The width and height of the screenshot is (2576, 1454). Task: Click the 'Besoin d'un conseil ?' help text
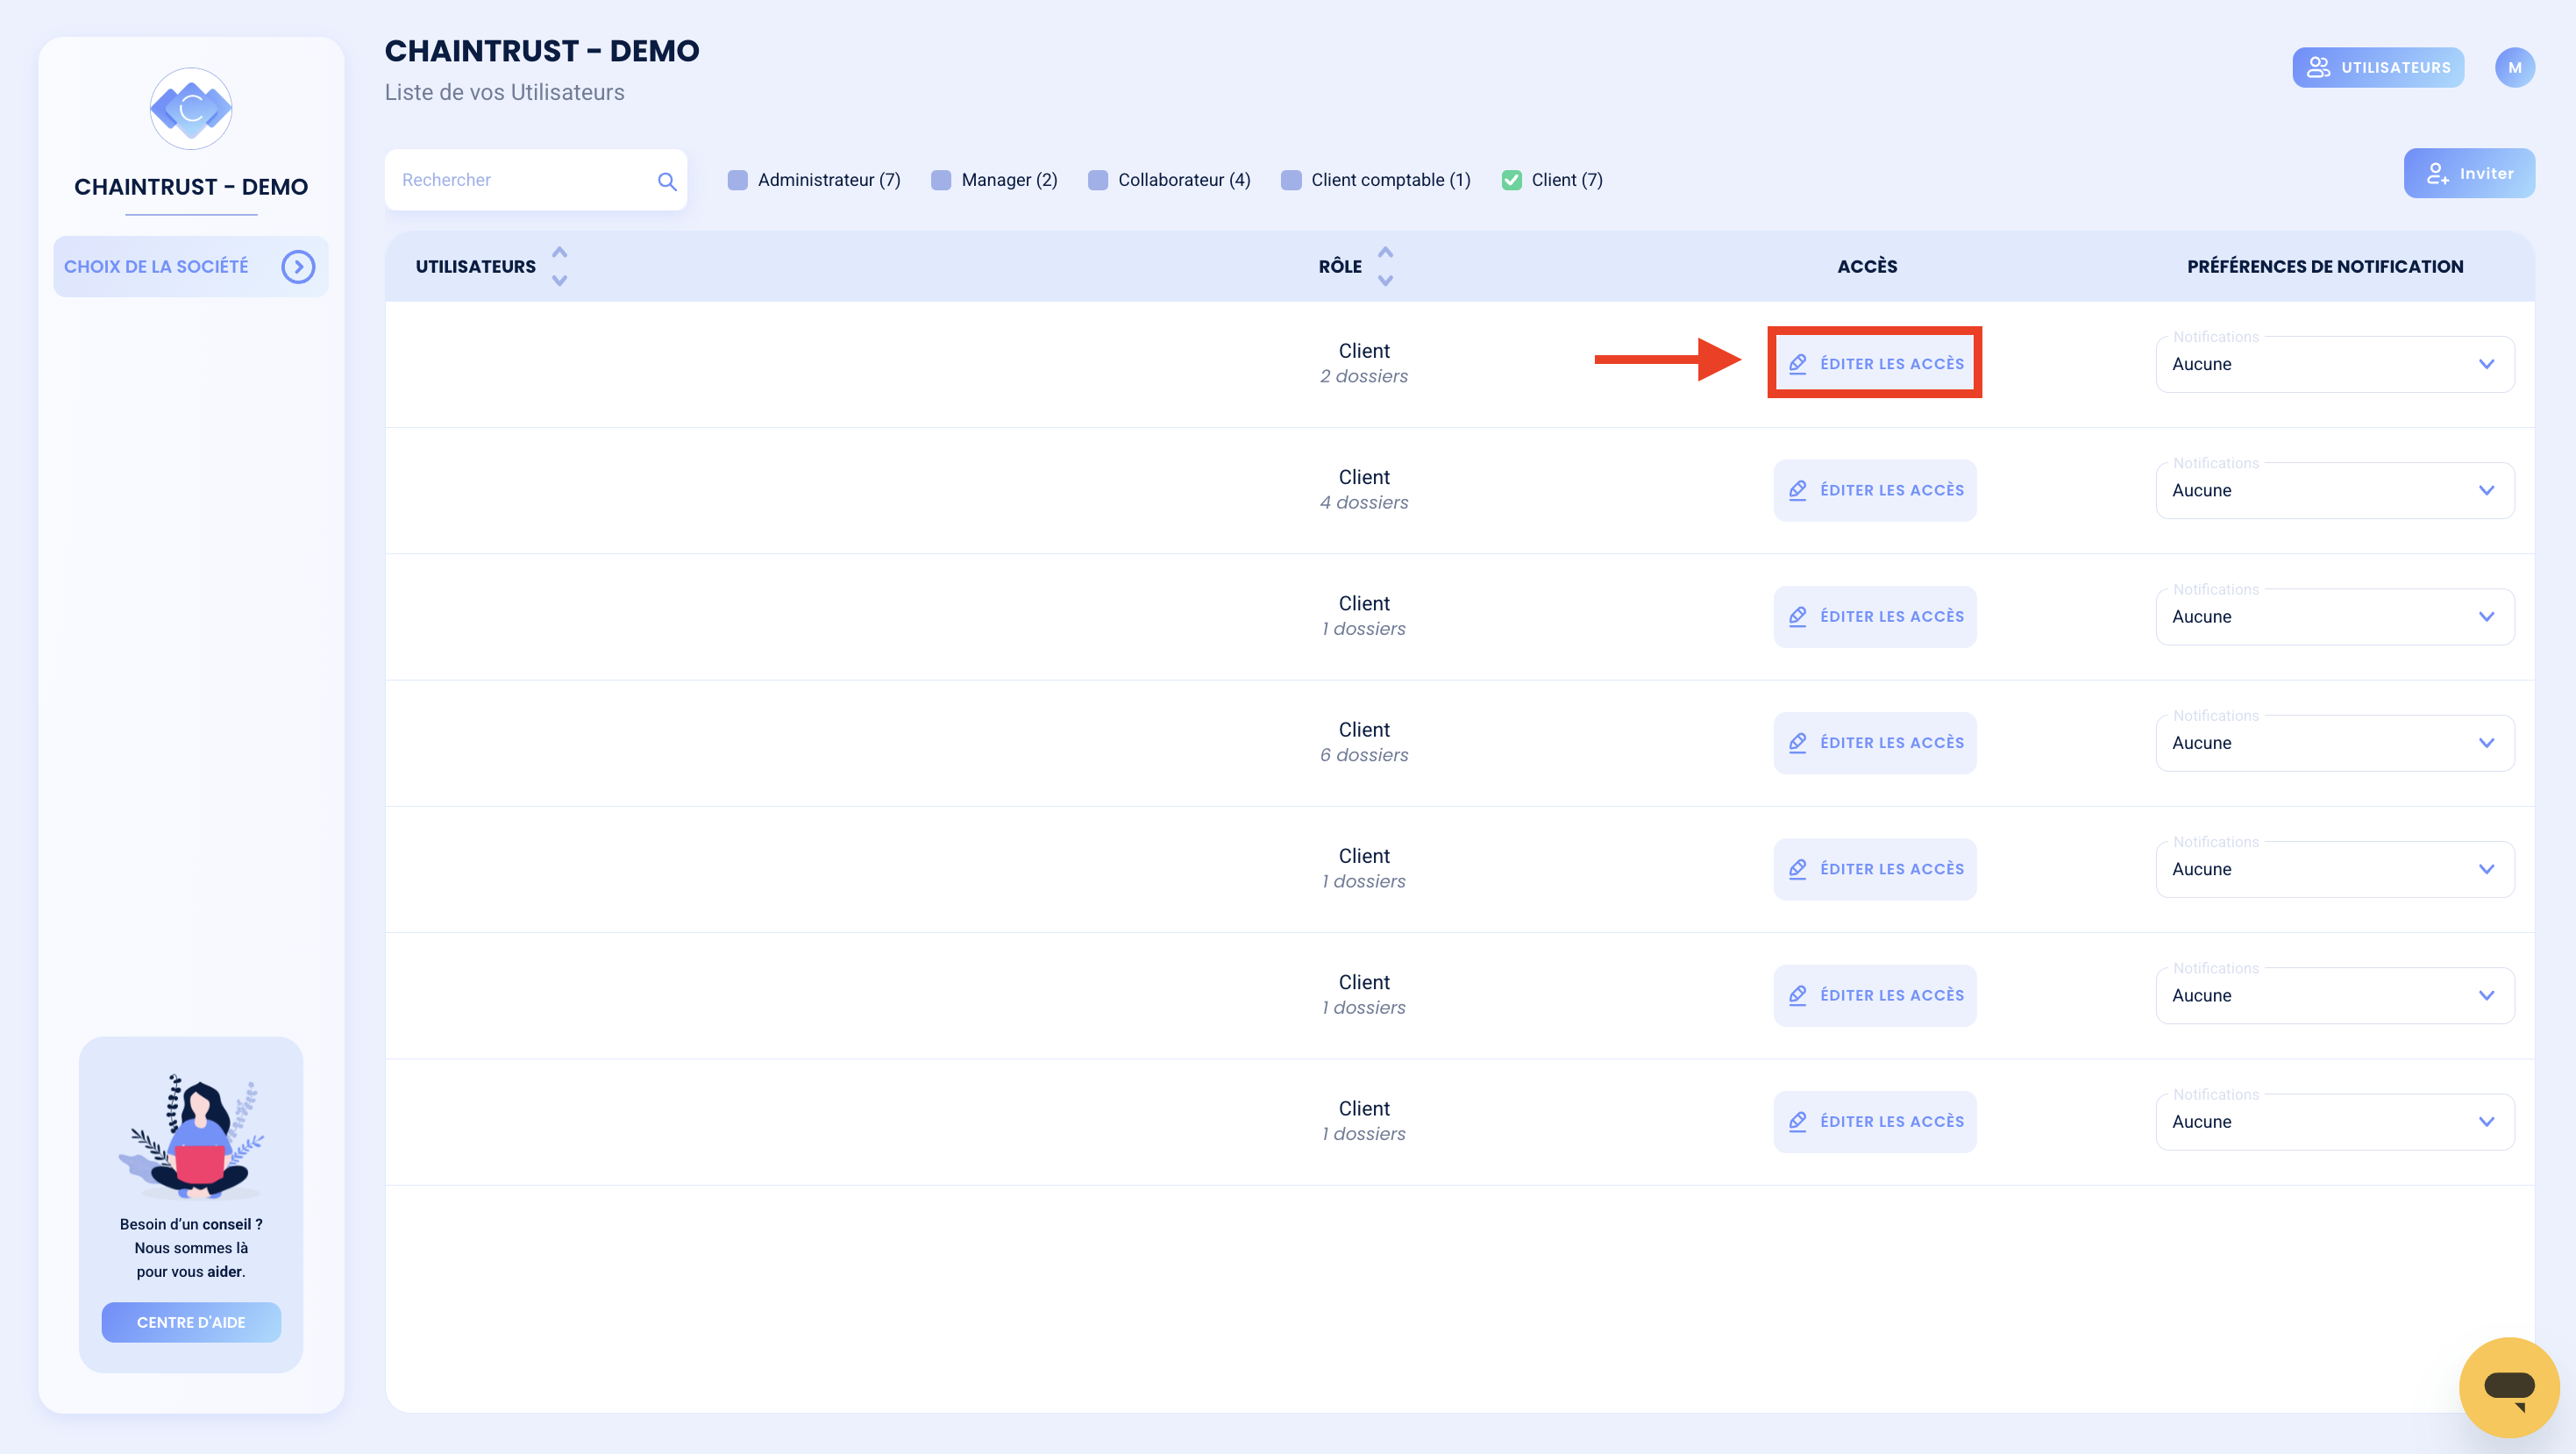(x=191, y=1225)
